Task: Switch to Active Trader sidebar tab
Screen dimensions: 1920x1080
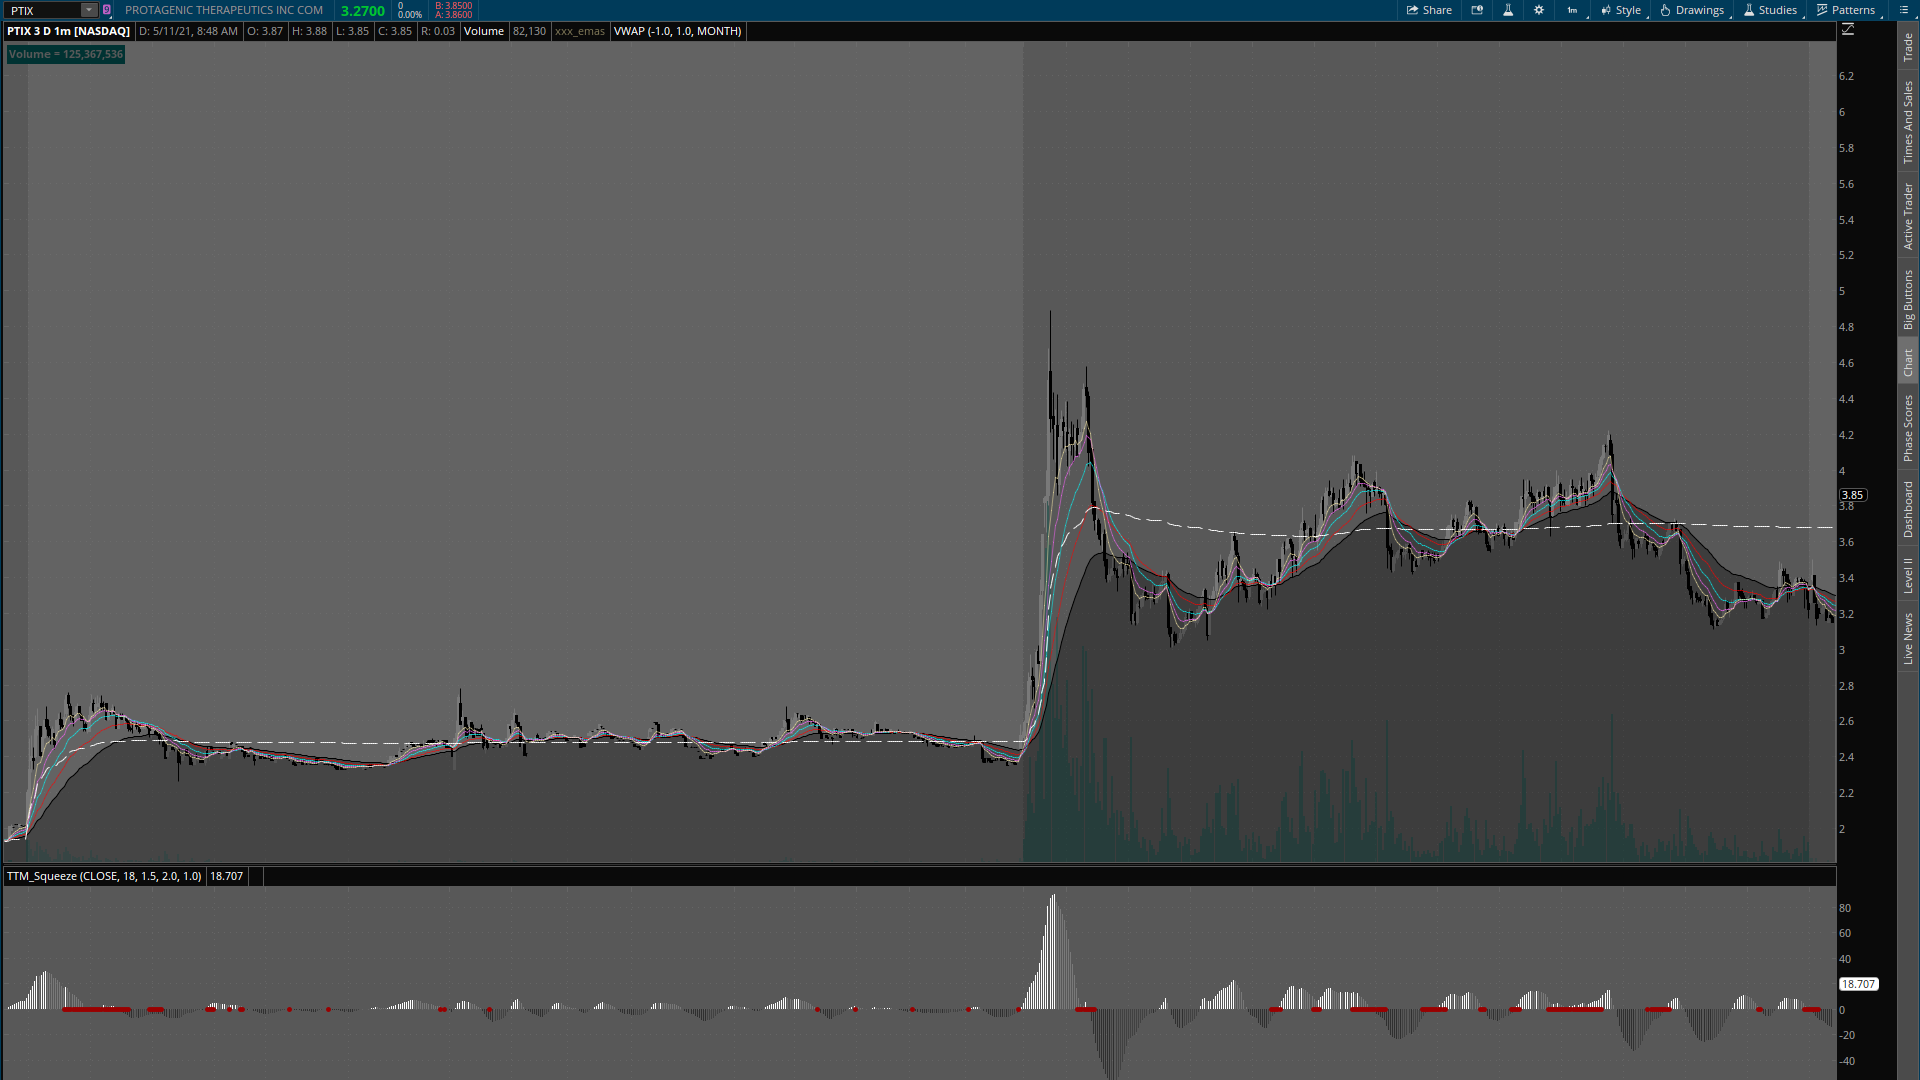Action: click(x=1908, y=216)
